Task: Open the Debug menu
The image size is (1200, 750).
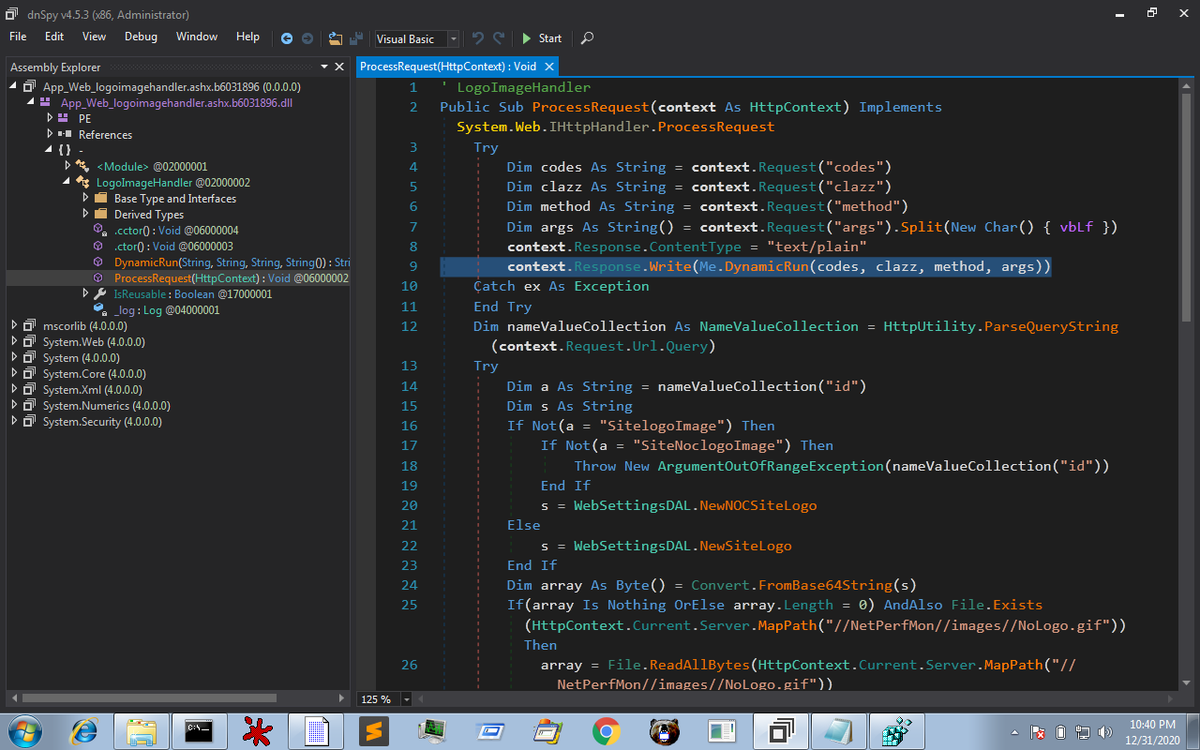Action: (141, 36)
